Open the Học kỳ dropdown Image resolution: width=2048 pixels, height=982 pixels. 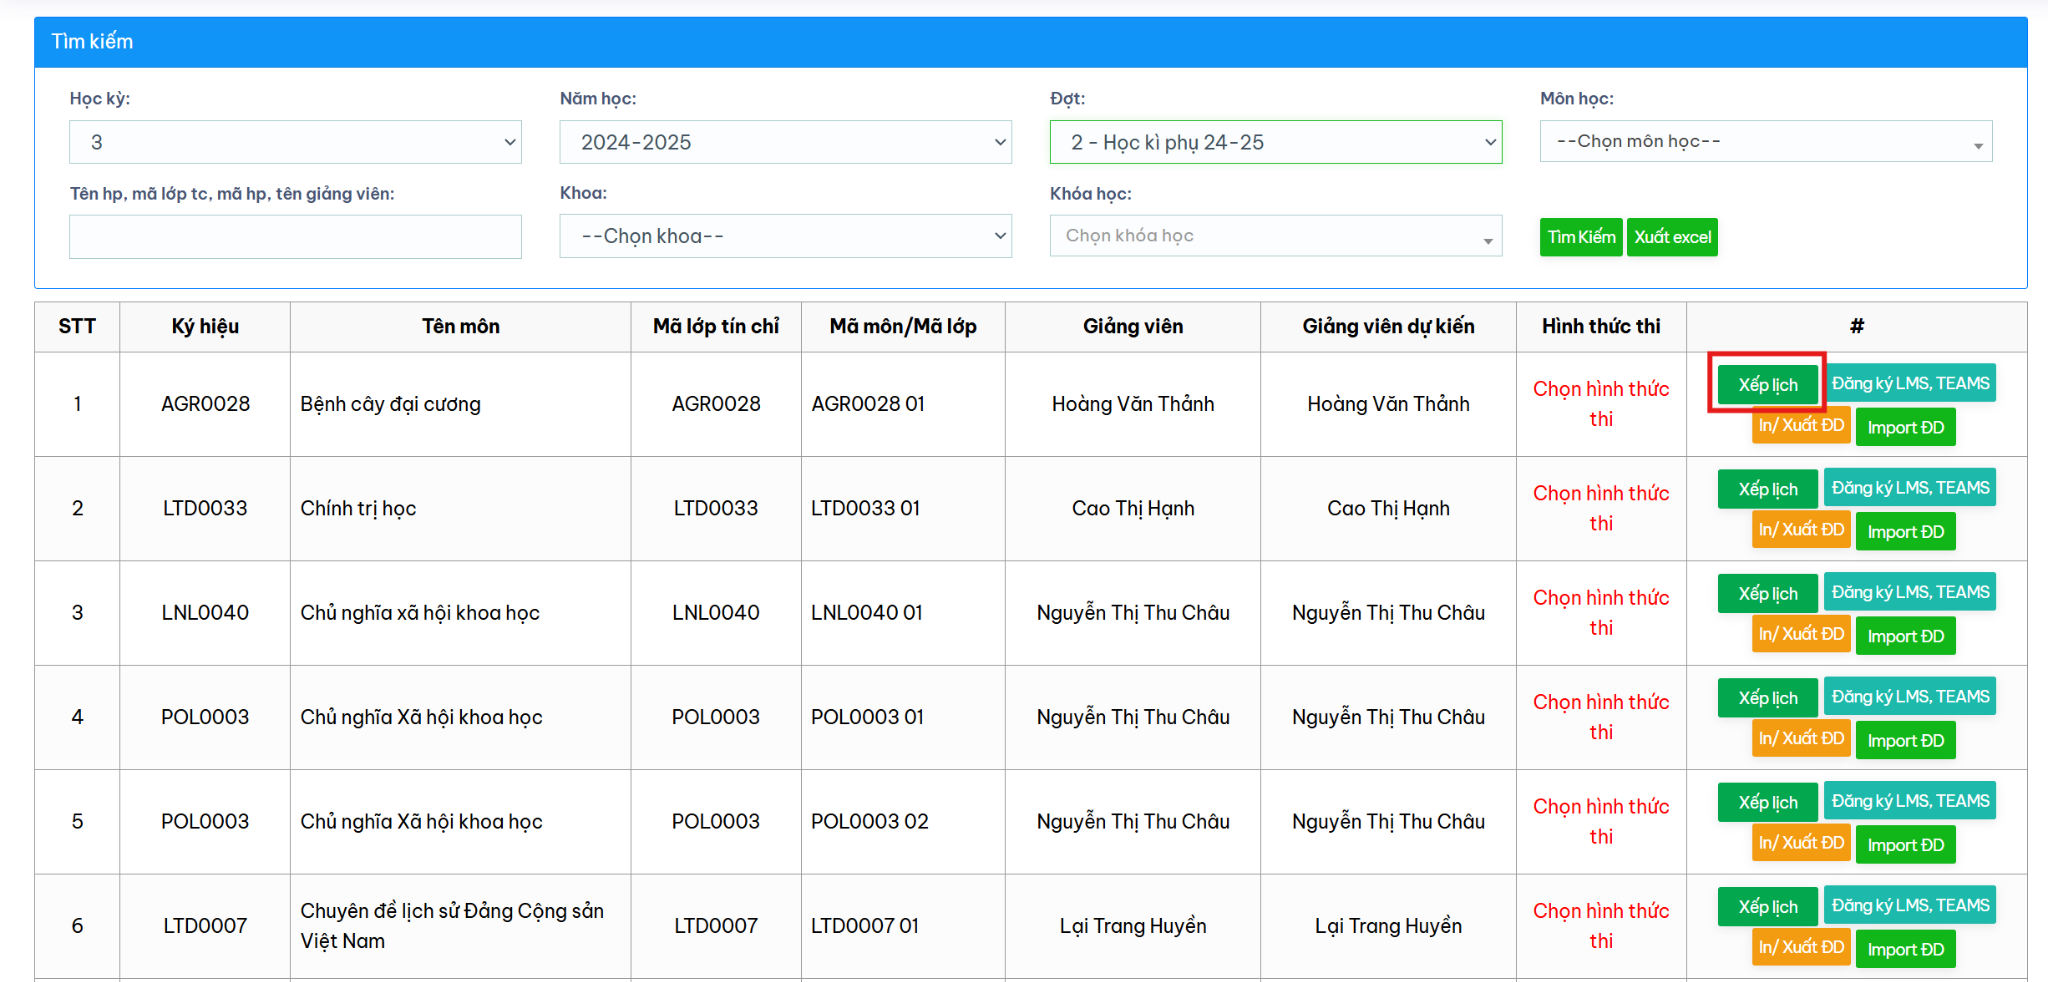[x=295, y=142]
